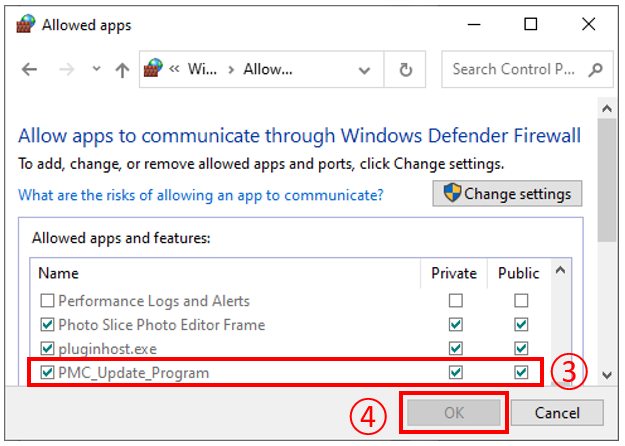Image resolution: width=625 pixels, height=446 pixels.
Task: Click the Name column header
Action: click(x=58, y=273)
